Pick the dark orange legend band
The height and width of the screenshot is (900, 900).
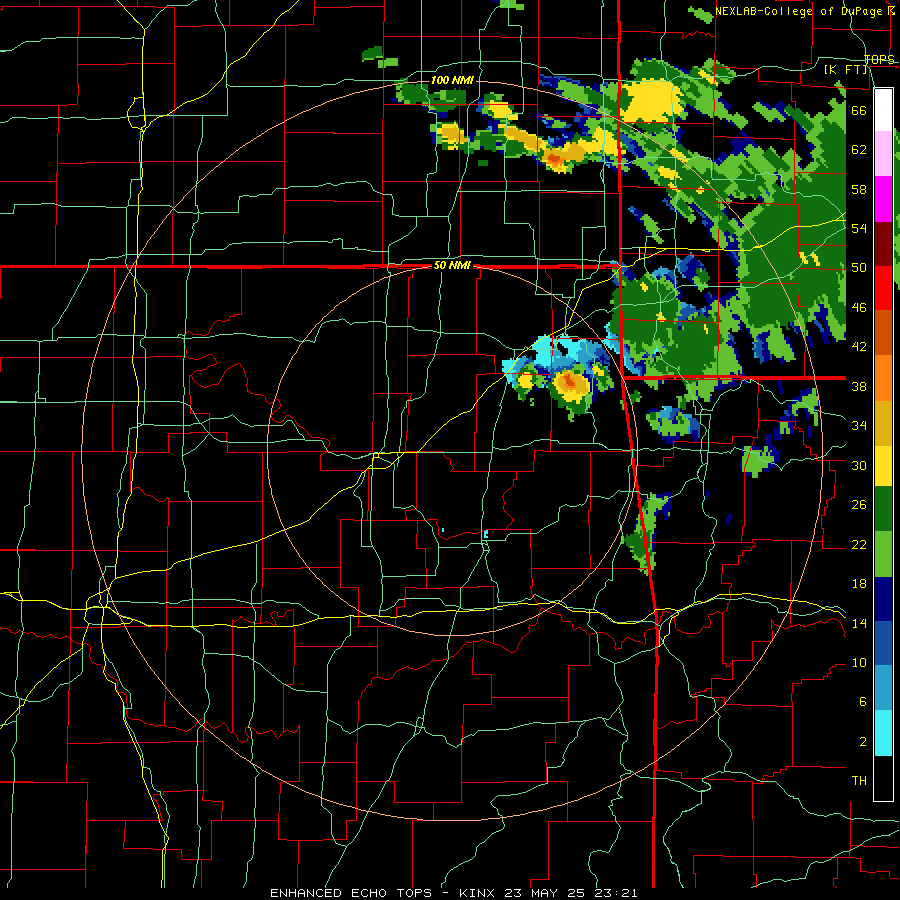coord(883,332)
